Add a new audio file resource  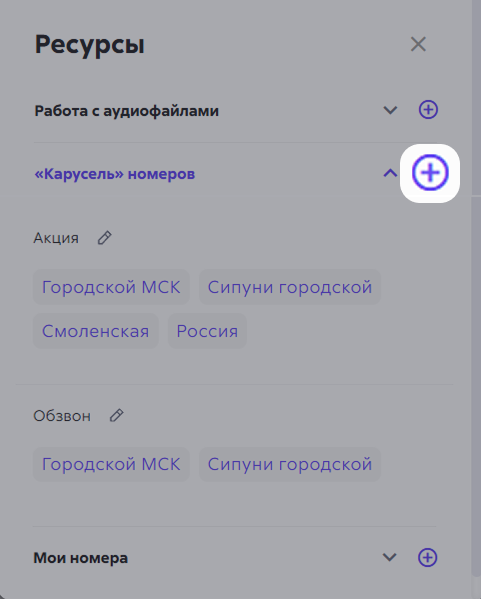point(428,110)
